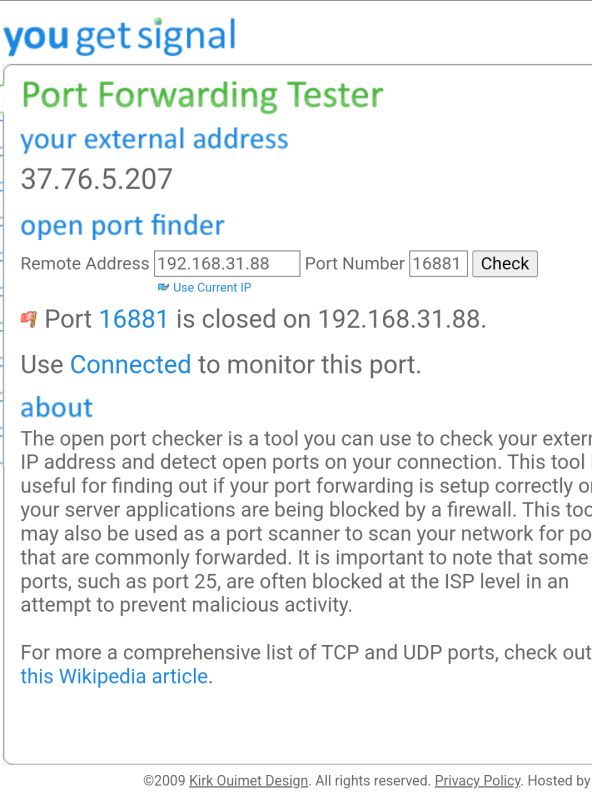Screen dimensions: 592x800
Task: Click the your external address heading
Action: coord(155,139)
